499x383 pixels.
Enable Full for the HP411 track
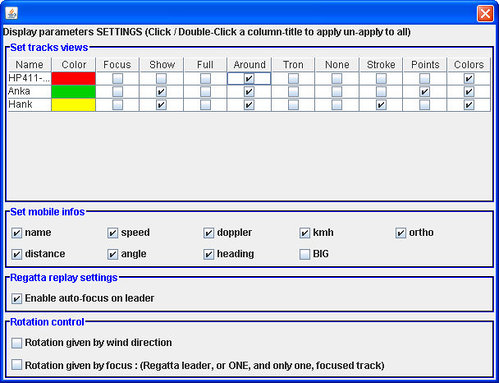tap(205, 79)
